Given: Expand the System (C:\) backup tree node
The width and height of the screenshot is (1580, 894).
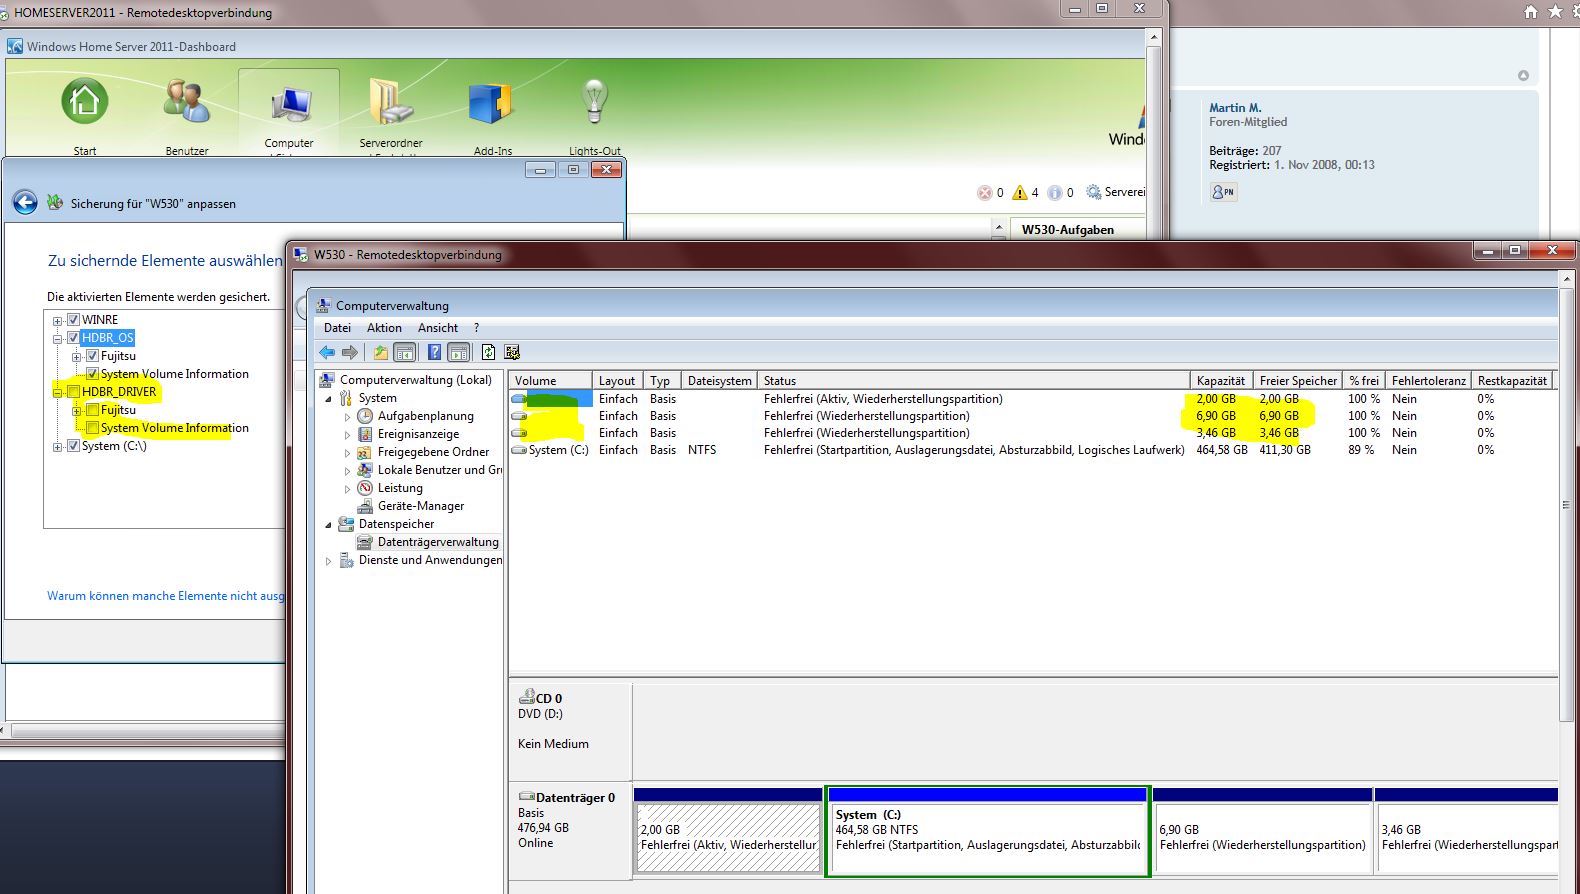Looking at the screenshot, I should 58,447.
